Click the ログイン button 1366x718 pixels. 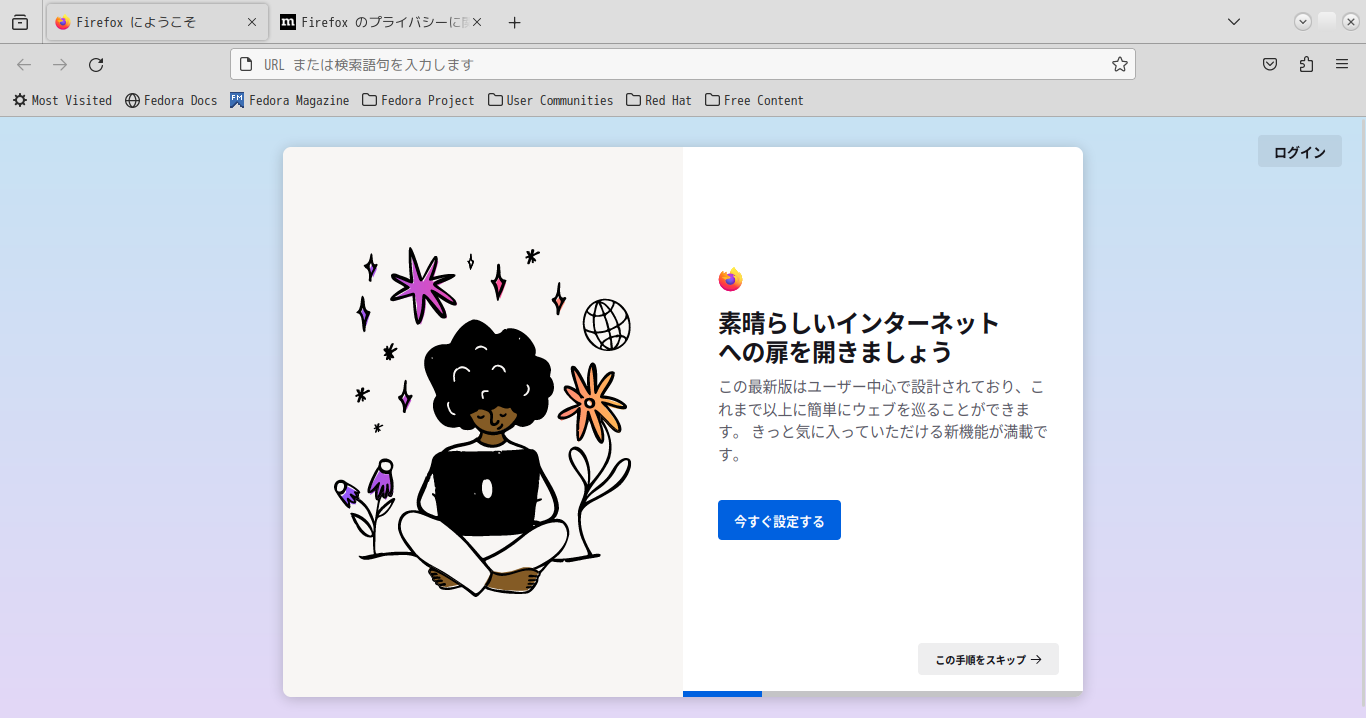point(1300,152)
